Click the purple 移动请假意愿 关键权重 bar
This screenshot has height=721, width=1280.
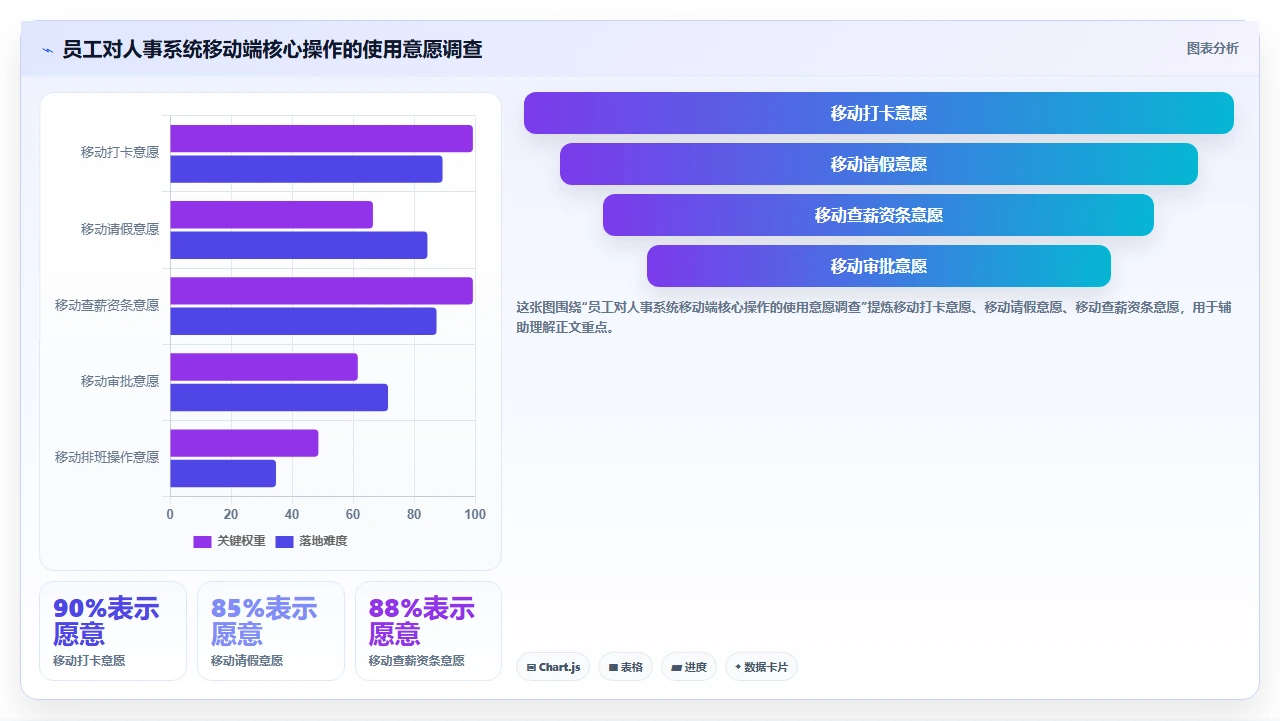[x=271, y=214]
